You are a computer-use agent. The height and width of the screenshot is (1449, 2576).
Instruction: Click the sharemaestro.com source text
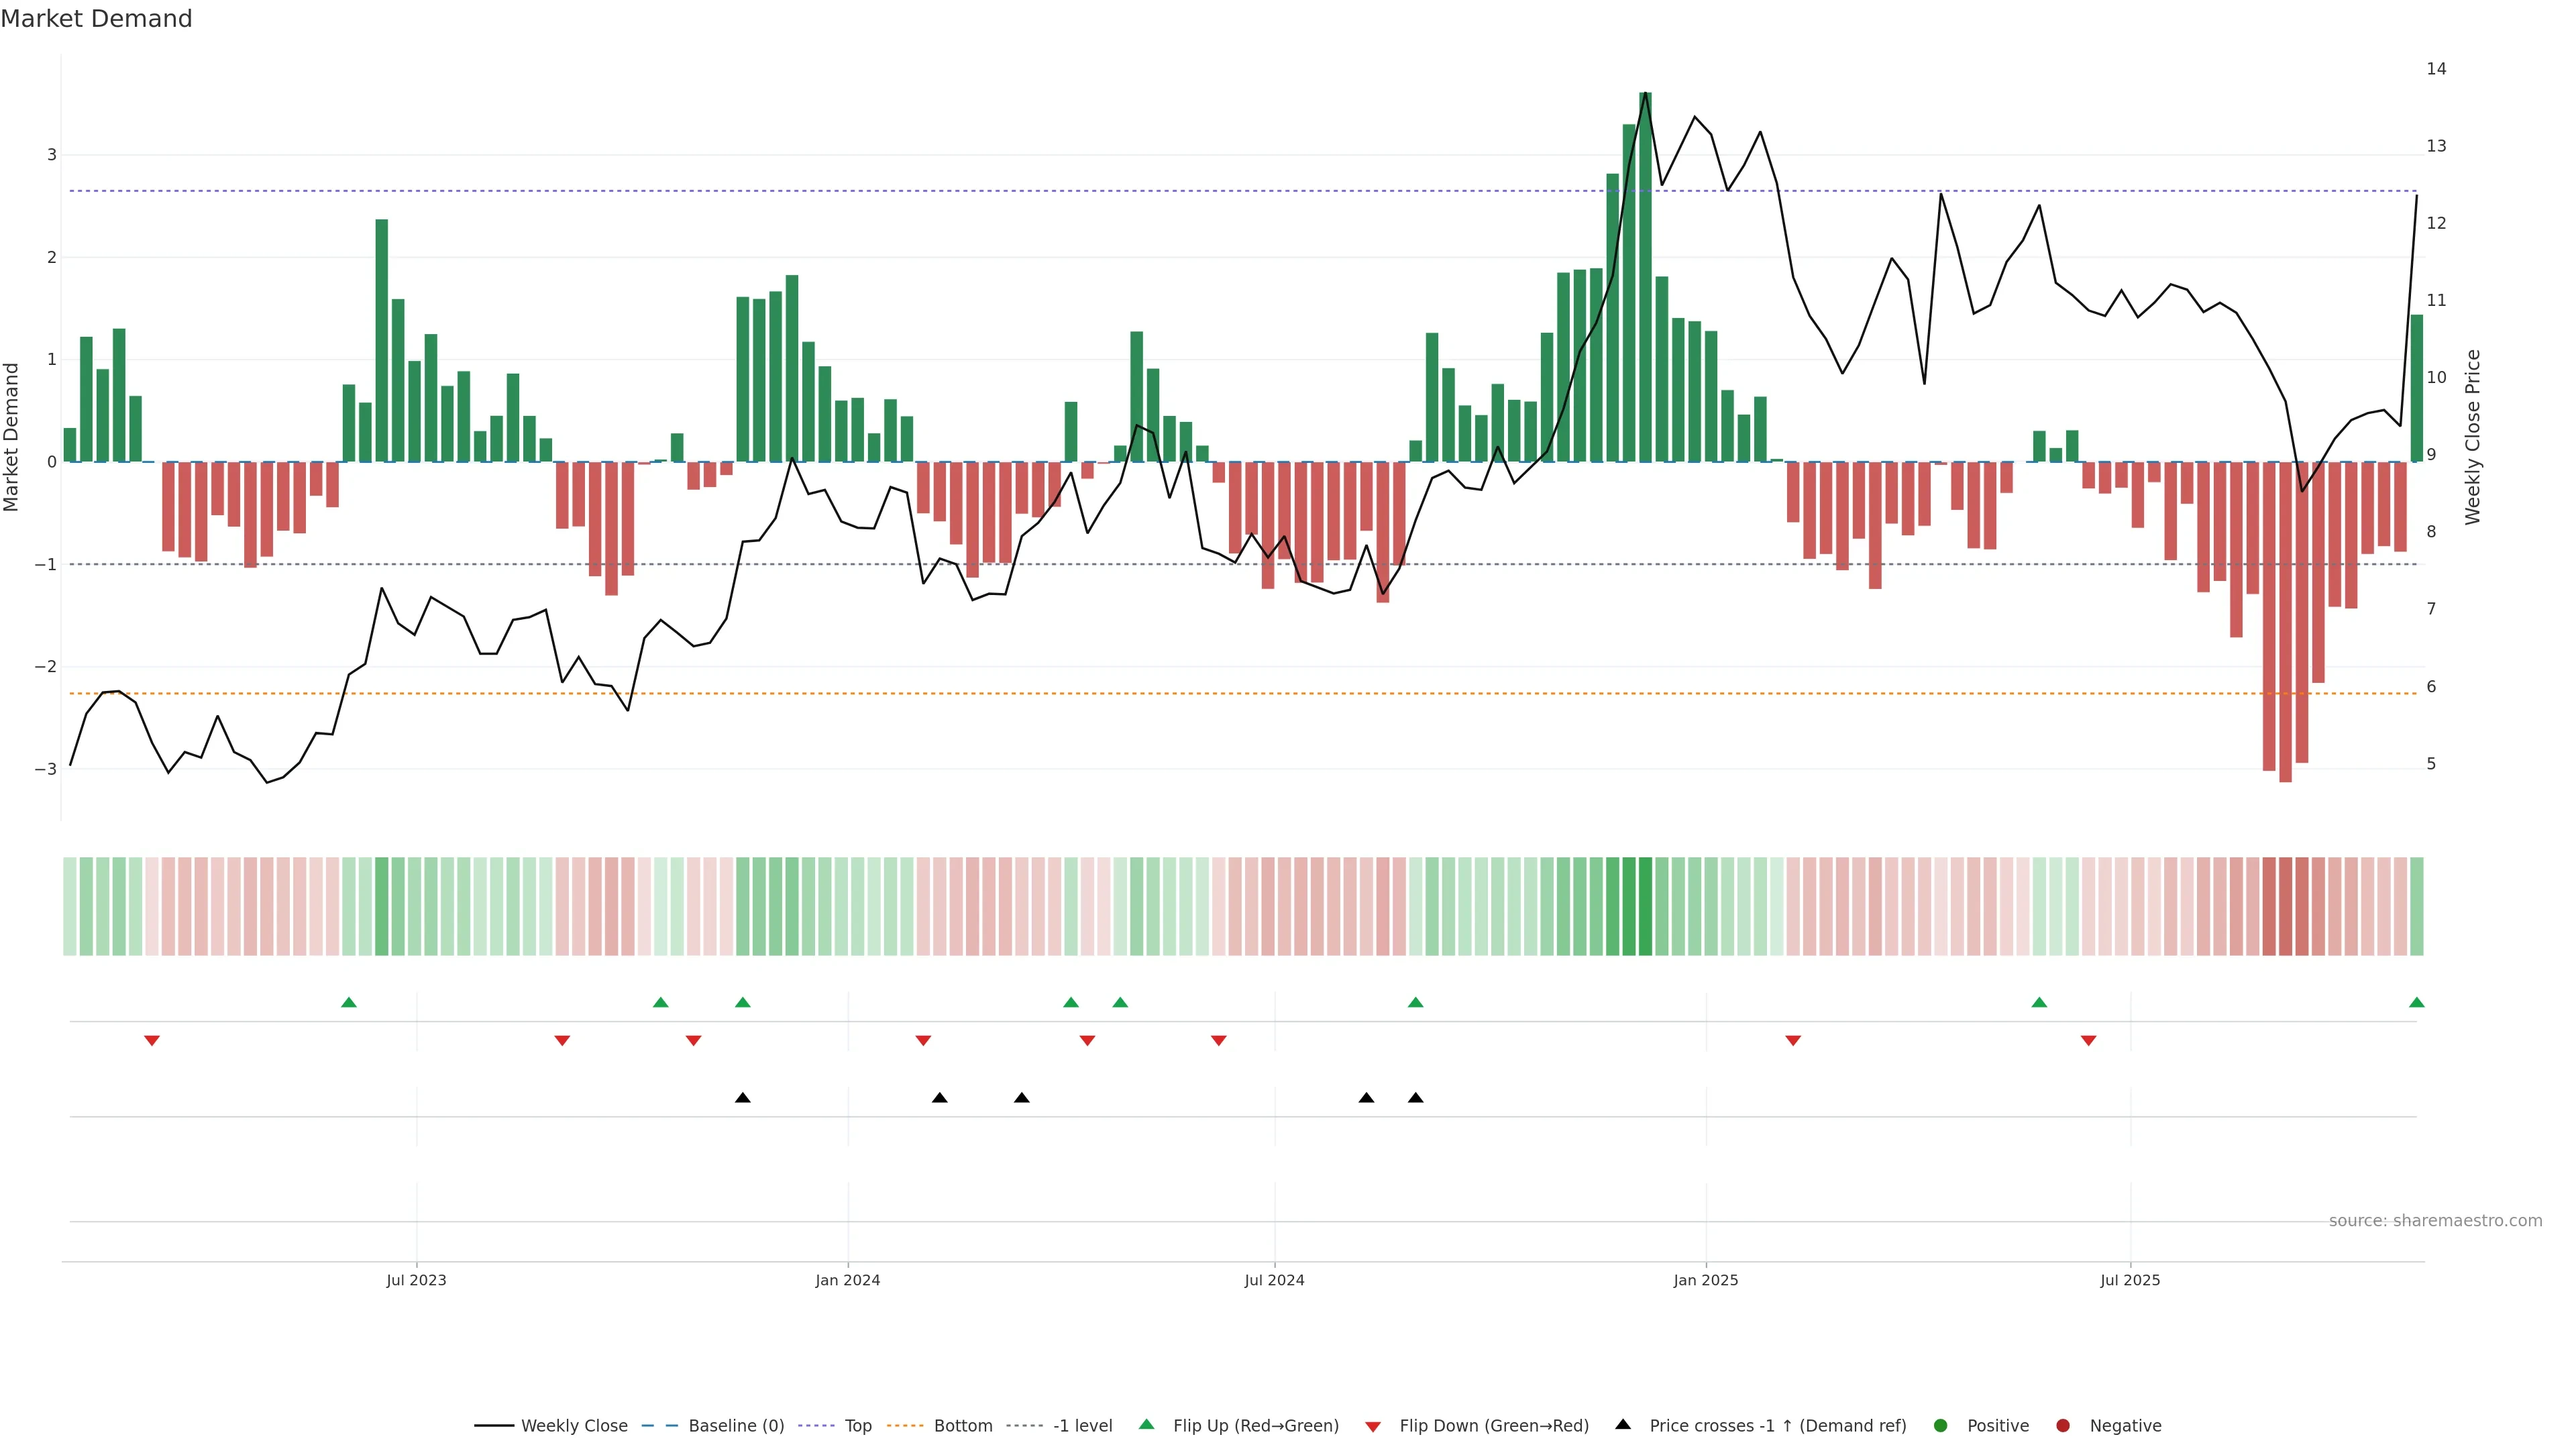[2435, 1221]
